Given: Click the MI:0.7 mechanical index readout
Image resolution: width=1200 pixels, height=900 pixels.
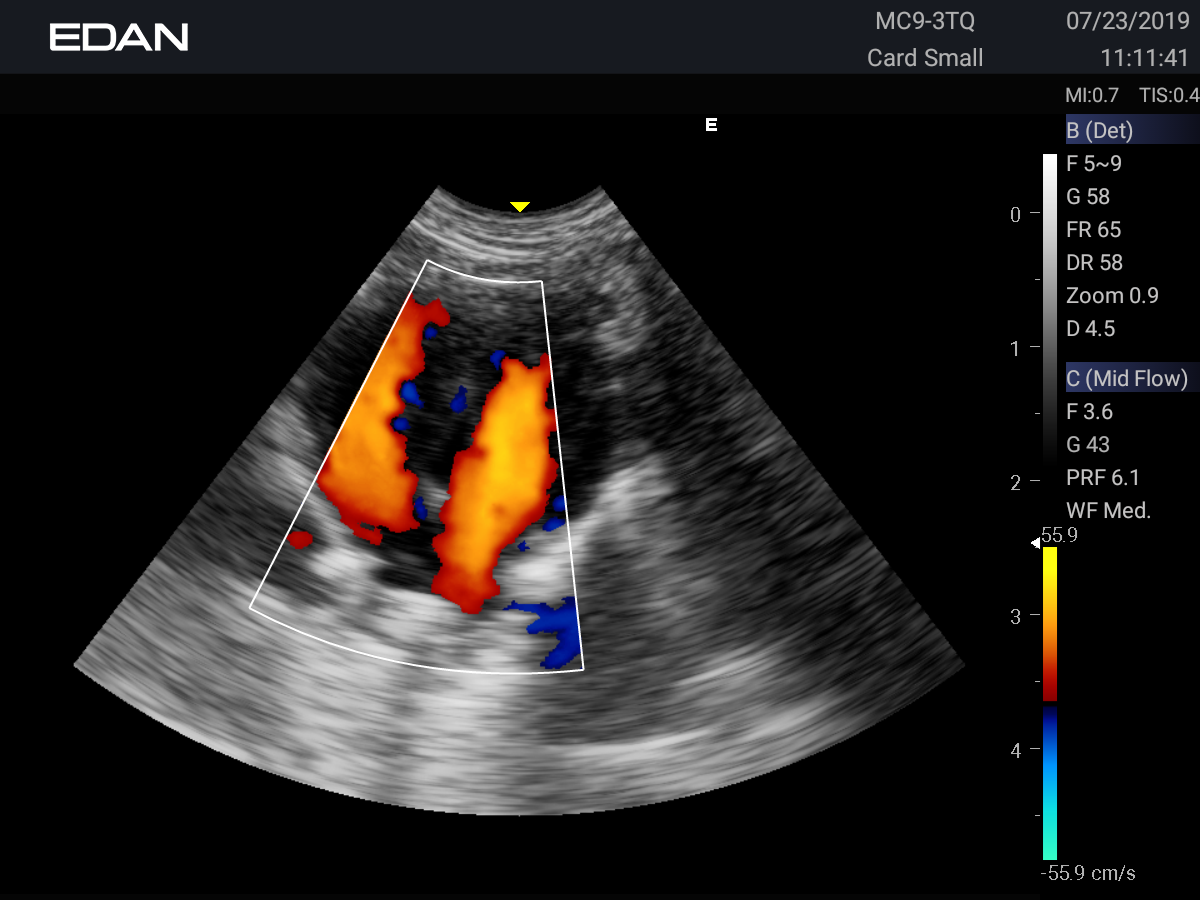Looking at the screenshot, I should pyautogui.click(x=1093, y=96).
